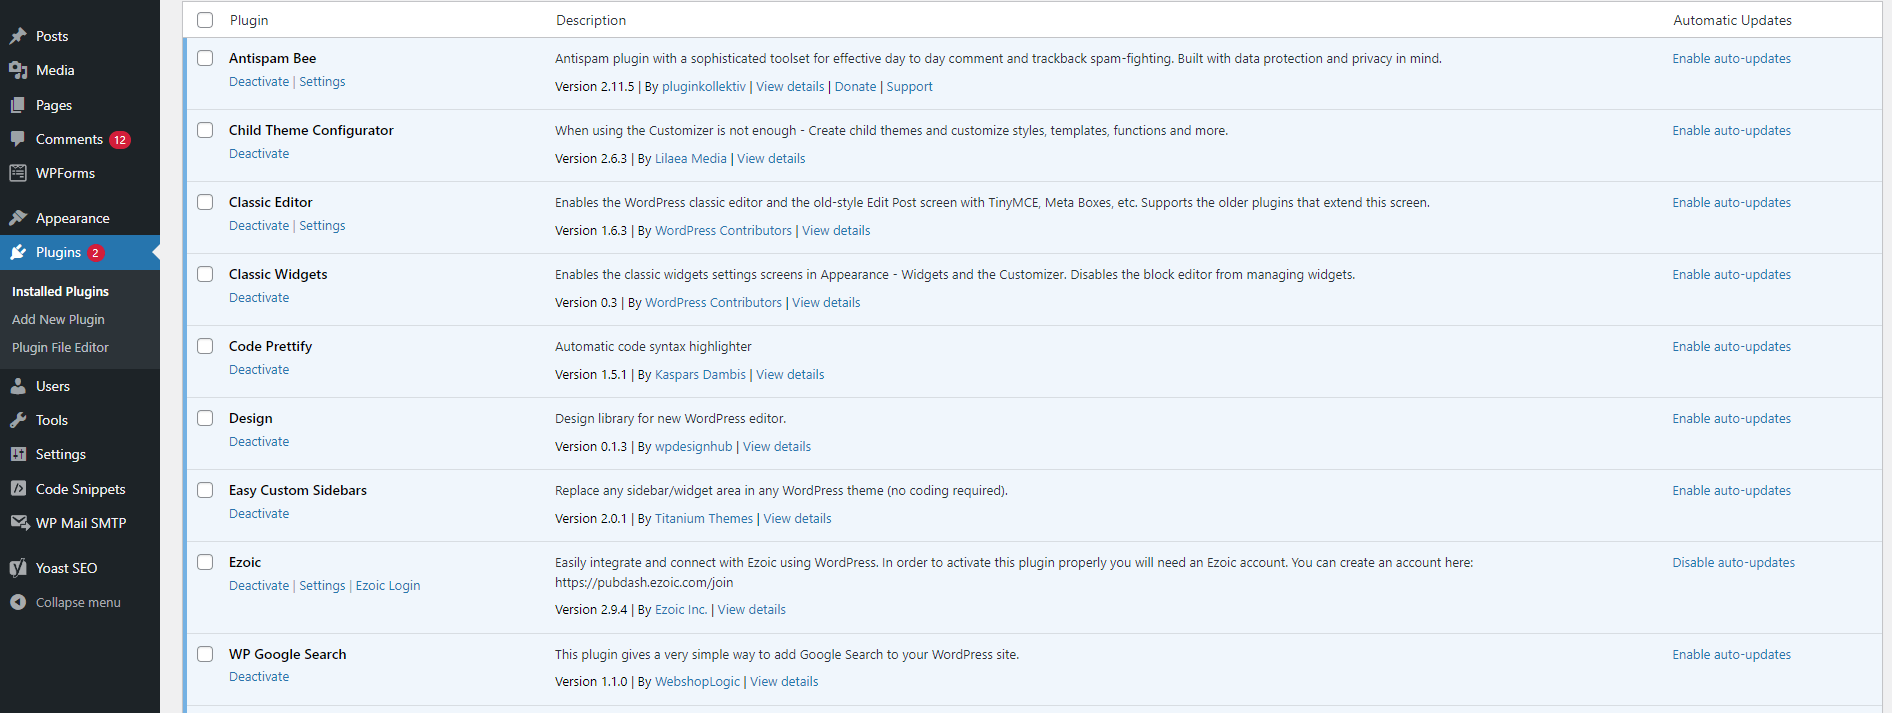Select the Classic Widgets checkbox

point(205,274)
